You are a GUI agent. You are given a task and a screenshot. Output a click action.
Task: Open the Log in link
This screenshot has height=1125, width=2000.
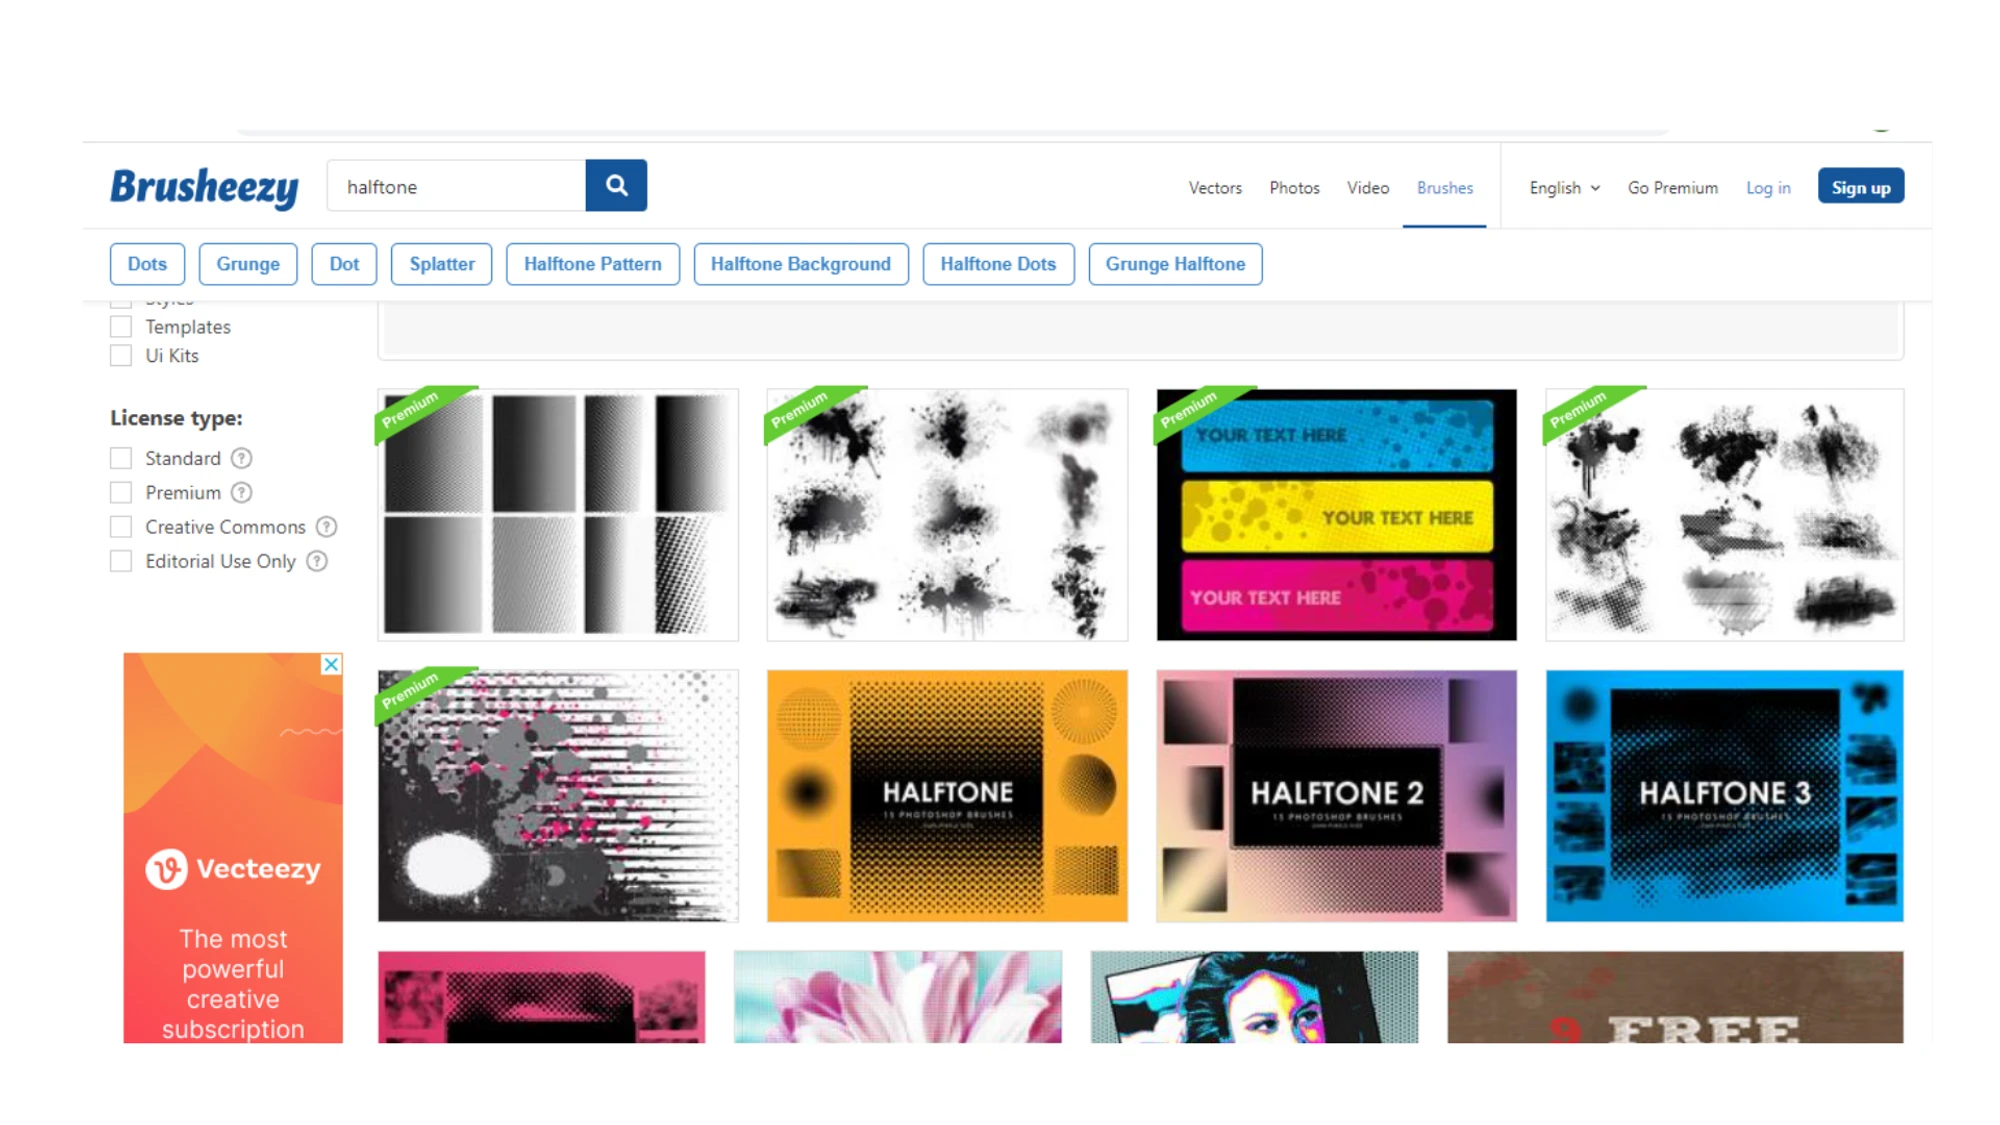[x=1767, y=188]
